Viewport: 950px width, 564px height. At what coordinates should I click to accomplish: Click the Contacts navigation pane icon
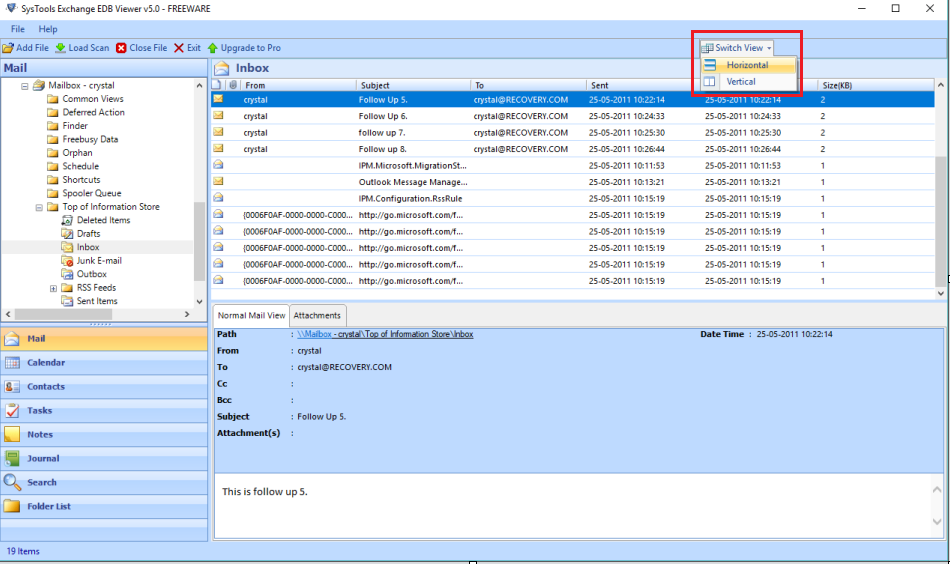pos(12,387)
